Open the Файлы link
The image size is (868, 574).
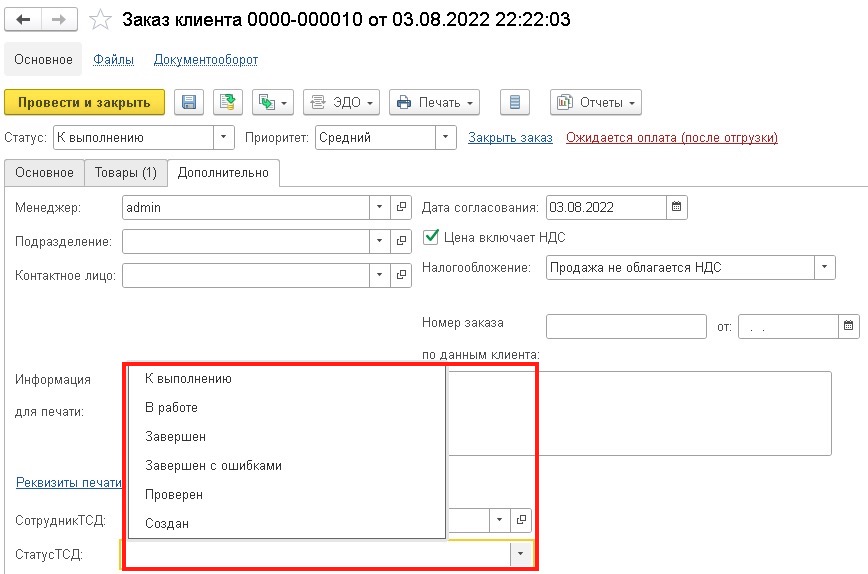pos(113,59)
